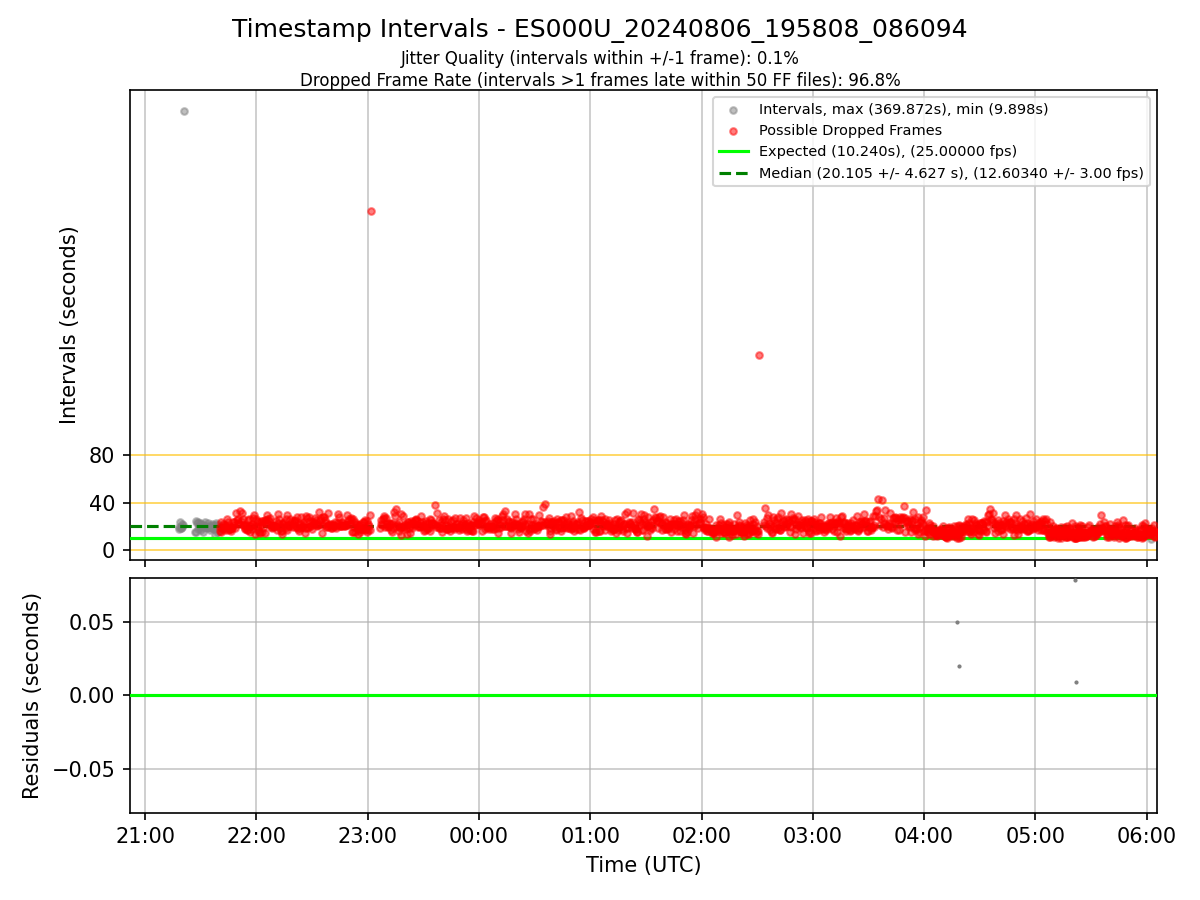Click legend entry "Possible Dropped Frames"
The width and height of the screenshot is (1200, 900).
[x=850, y=130]
